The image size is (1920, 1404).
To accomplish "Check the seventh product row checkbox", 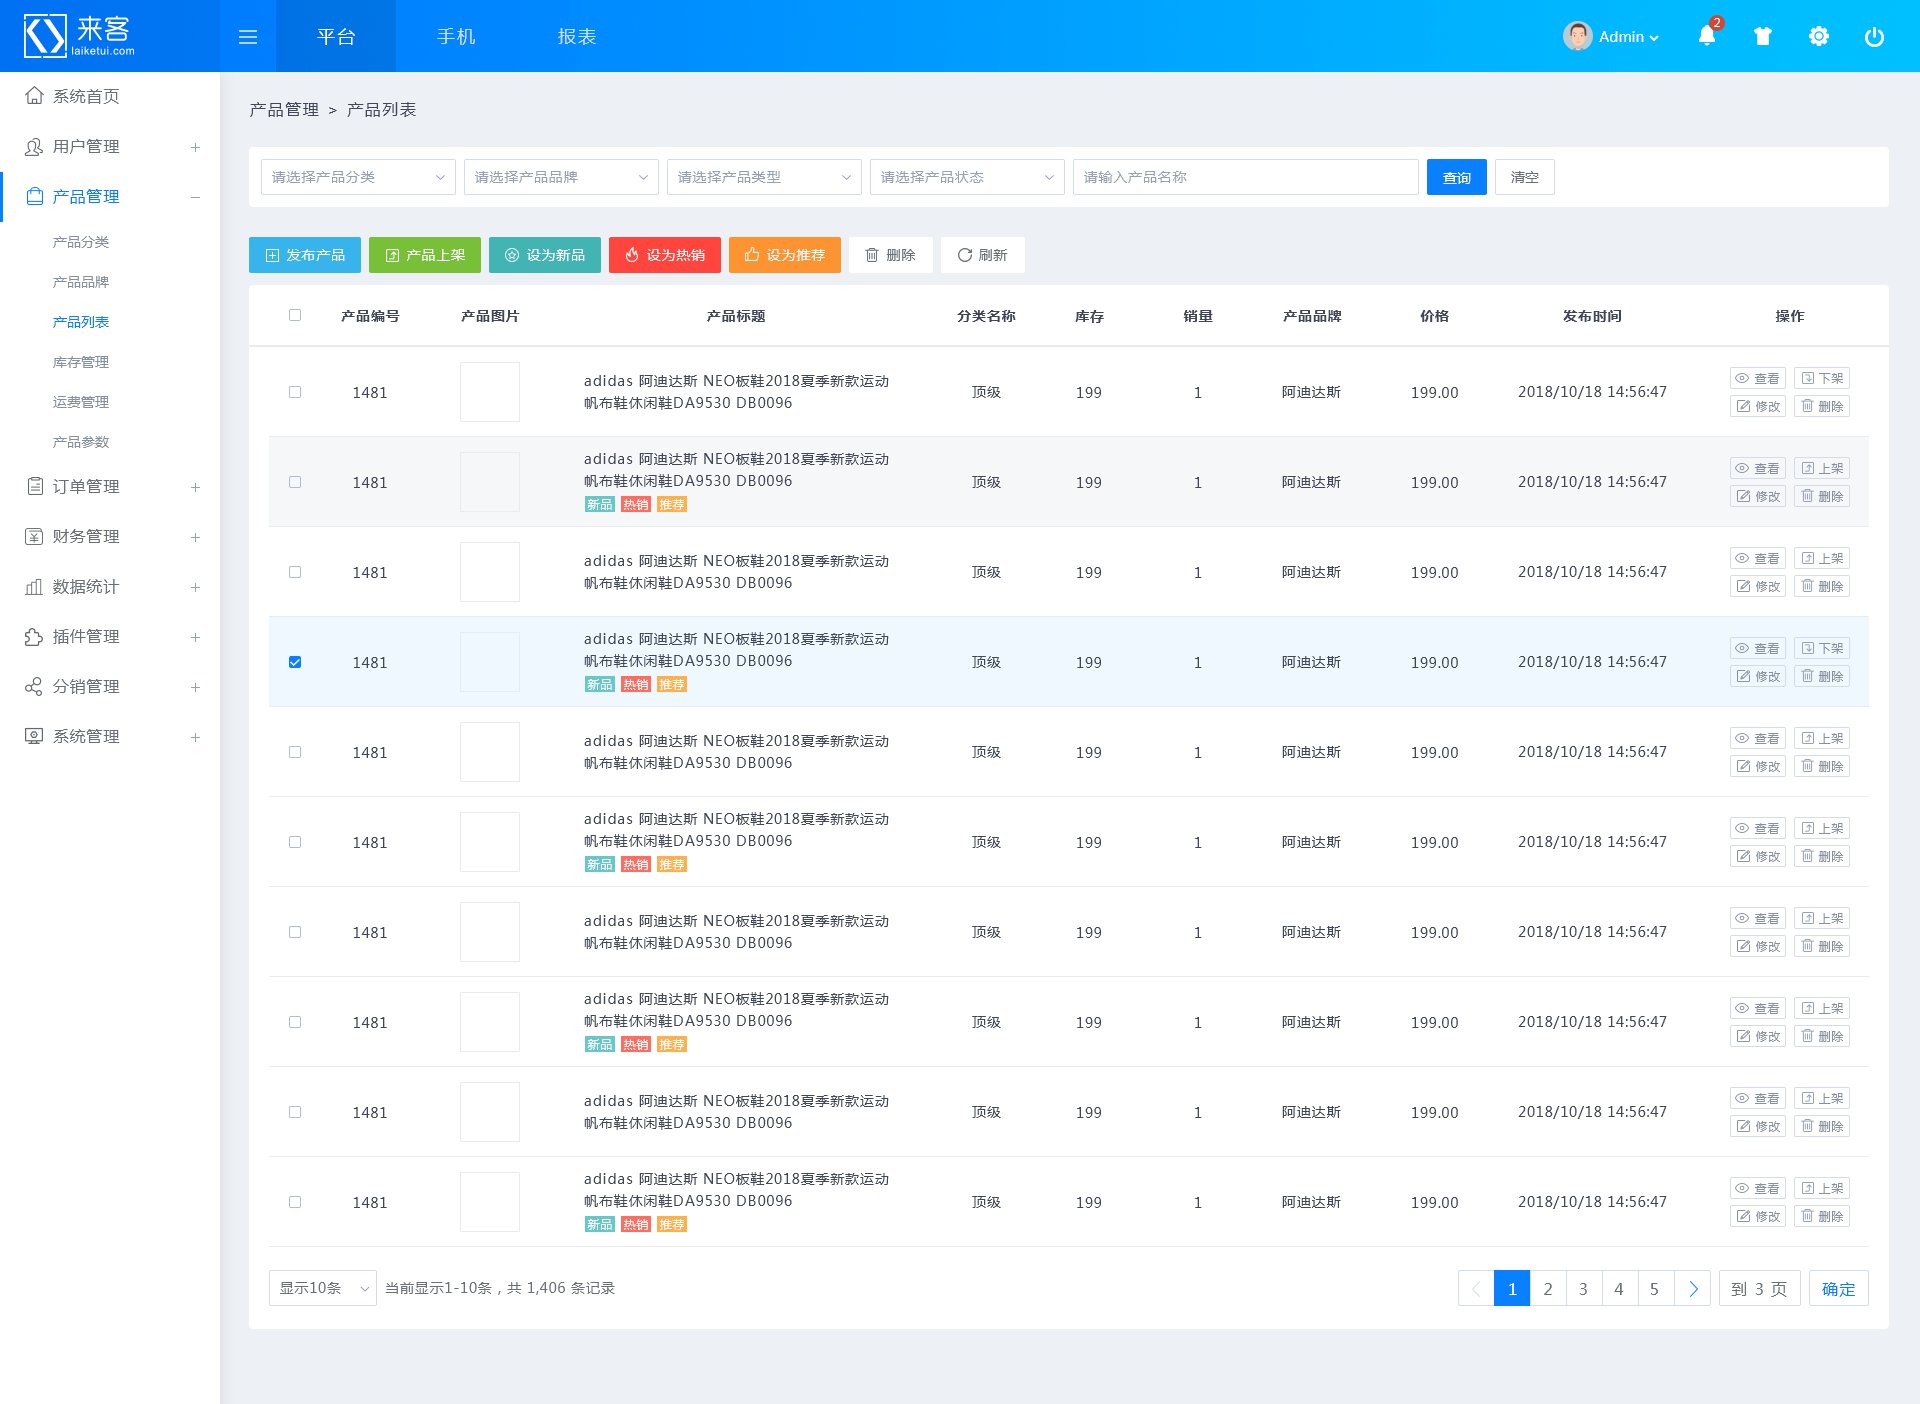I will (x=295, y=932).
